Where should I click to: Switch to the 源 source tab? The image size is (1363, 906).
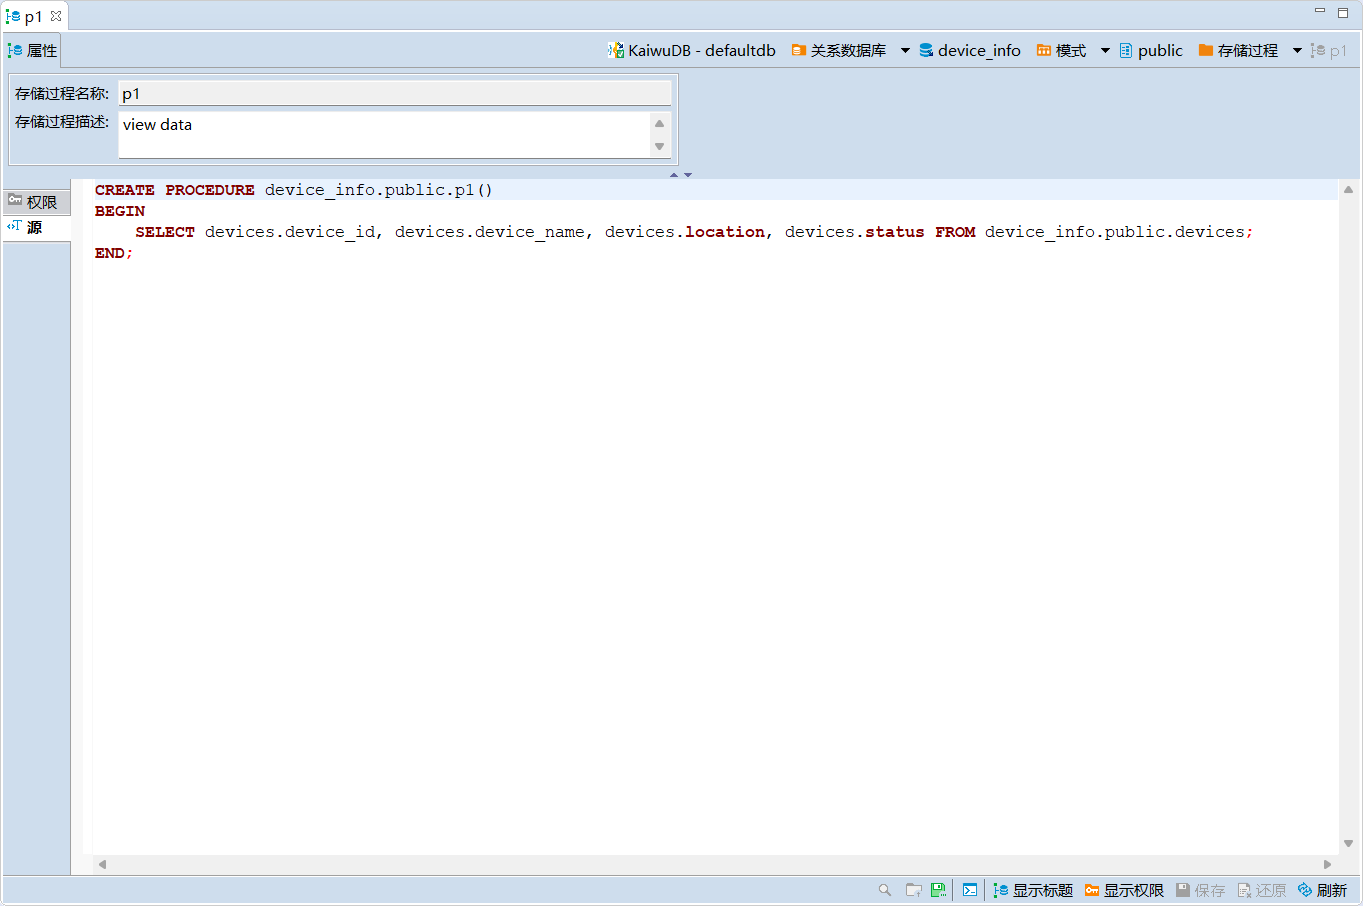click(34, 228)
